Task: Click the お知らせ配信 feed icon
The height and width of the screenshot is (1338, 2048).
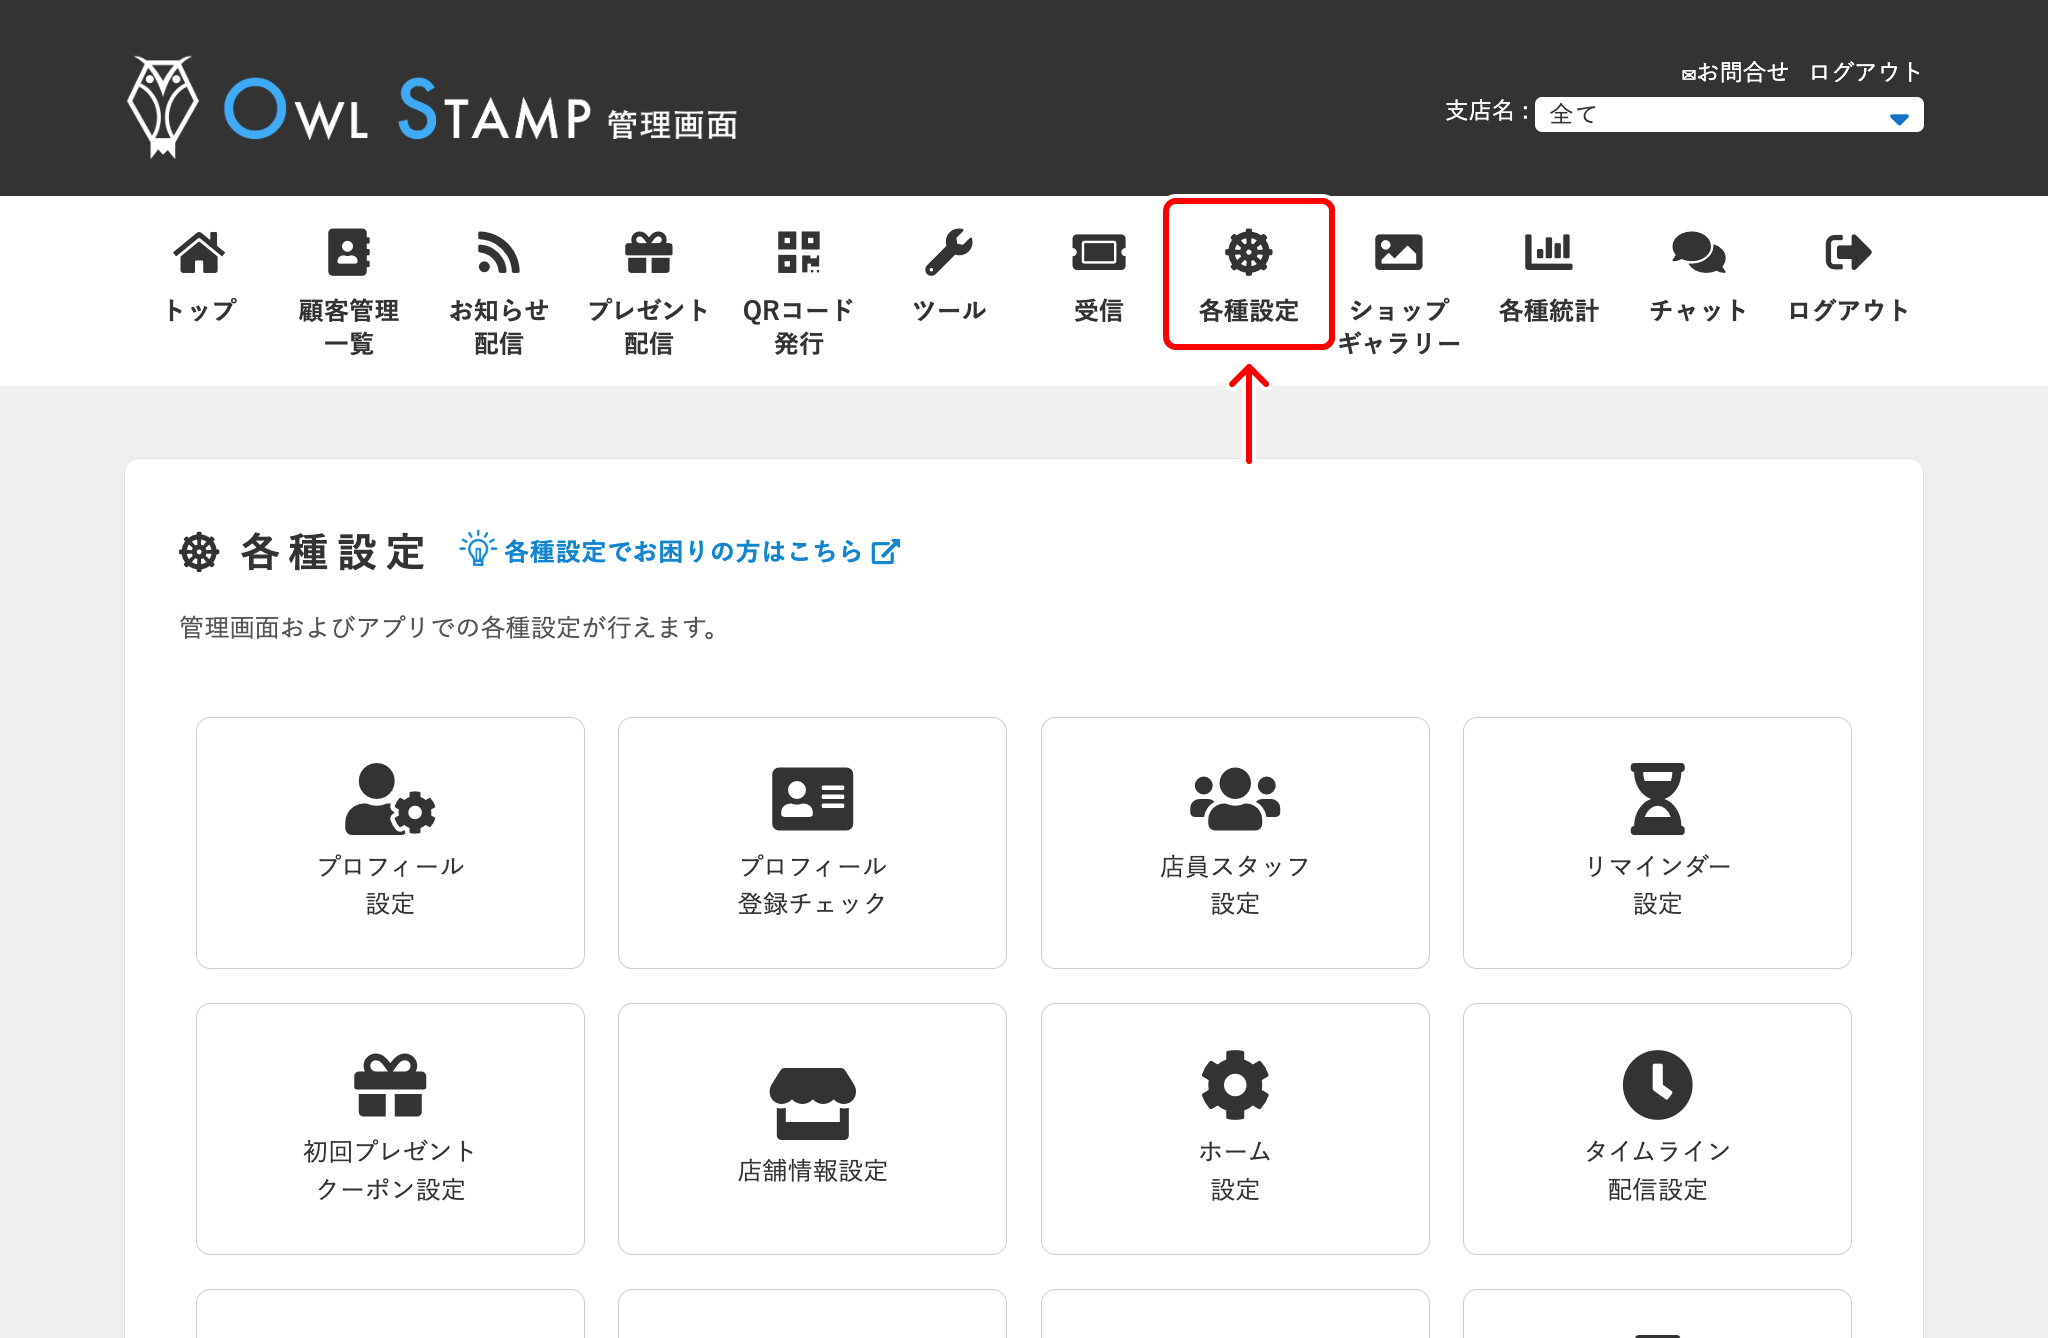Action: coord(499,252)
